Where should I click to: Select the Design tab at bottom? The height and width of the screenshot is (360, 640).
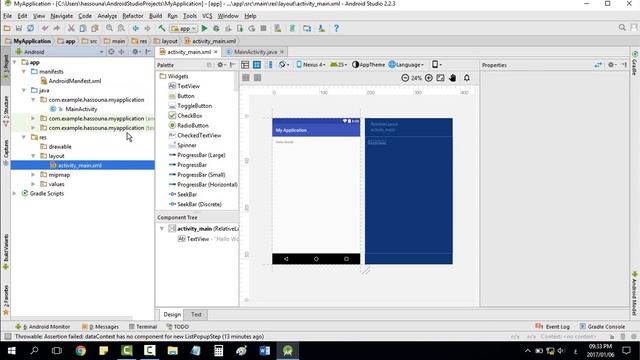tap(172, 314)
